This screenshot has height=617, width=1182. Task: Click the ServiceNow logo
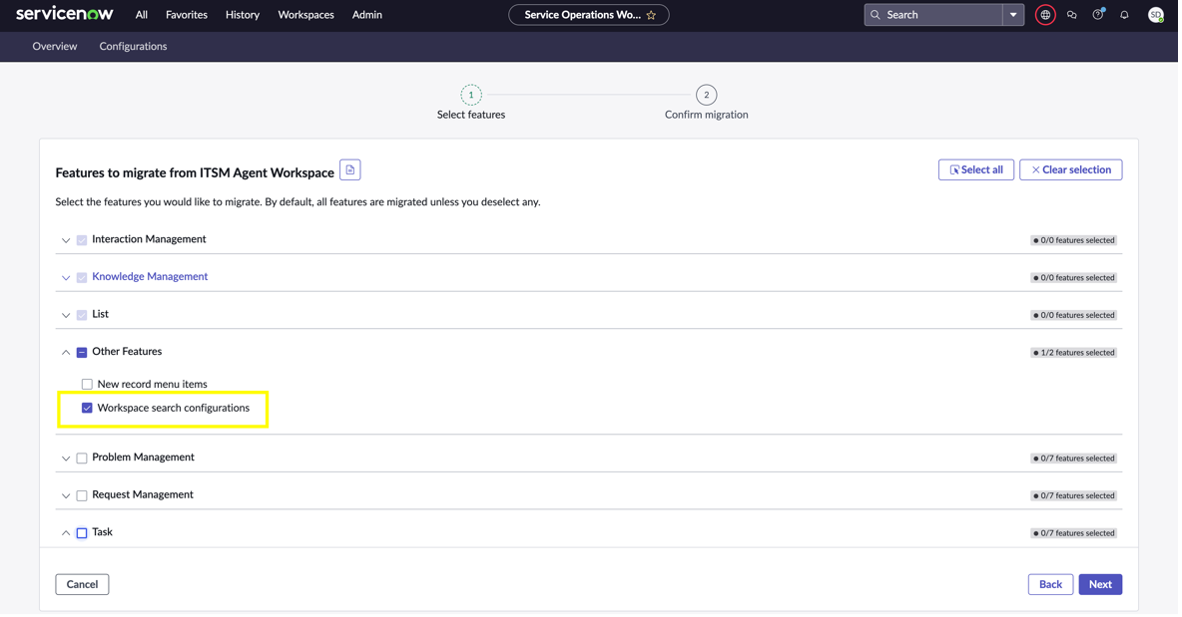click(64, 14)
